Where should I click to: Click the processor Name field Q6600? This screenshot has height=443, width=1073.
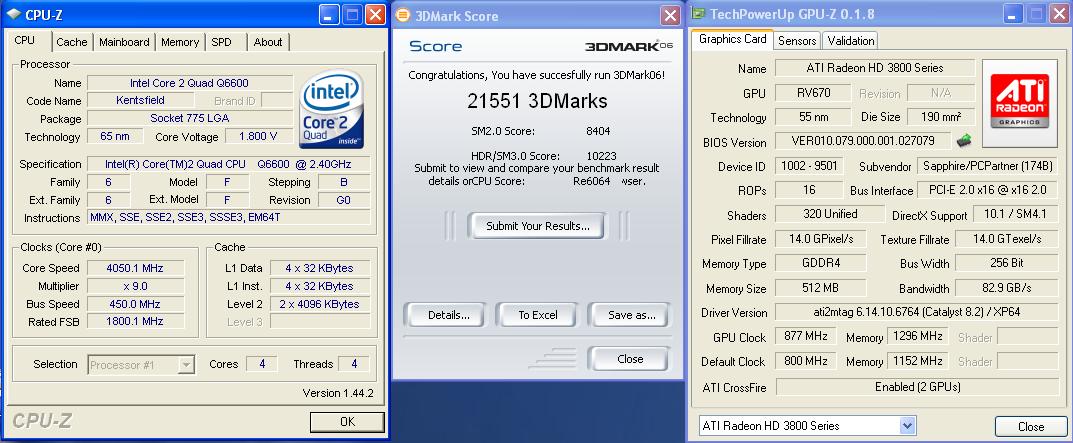pyautogui.click(x=190, y=83)
